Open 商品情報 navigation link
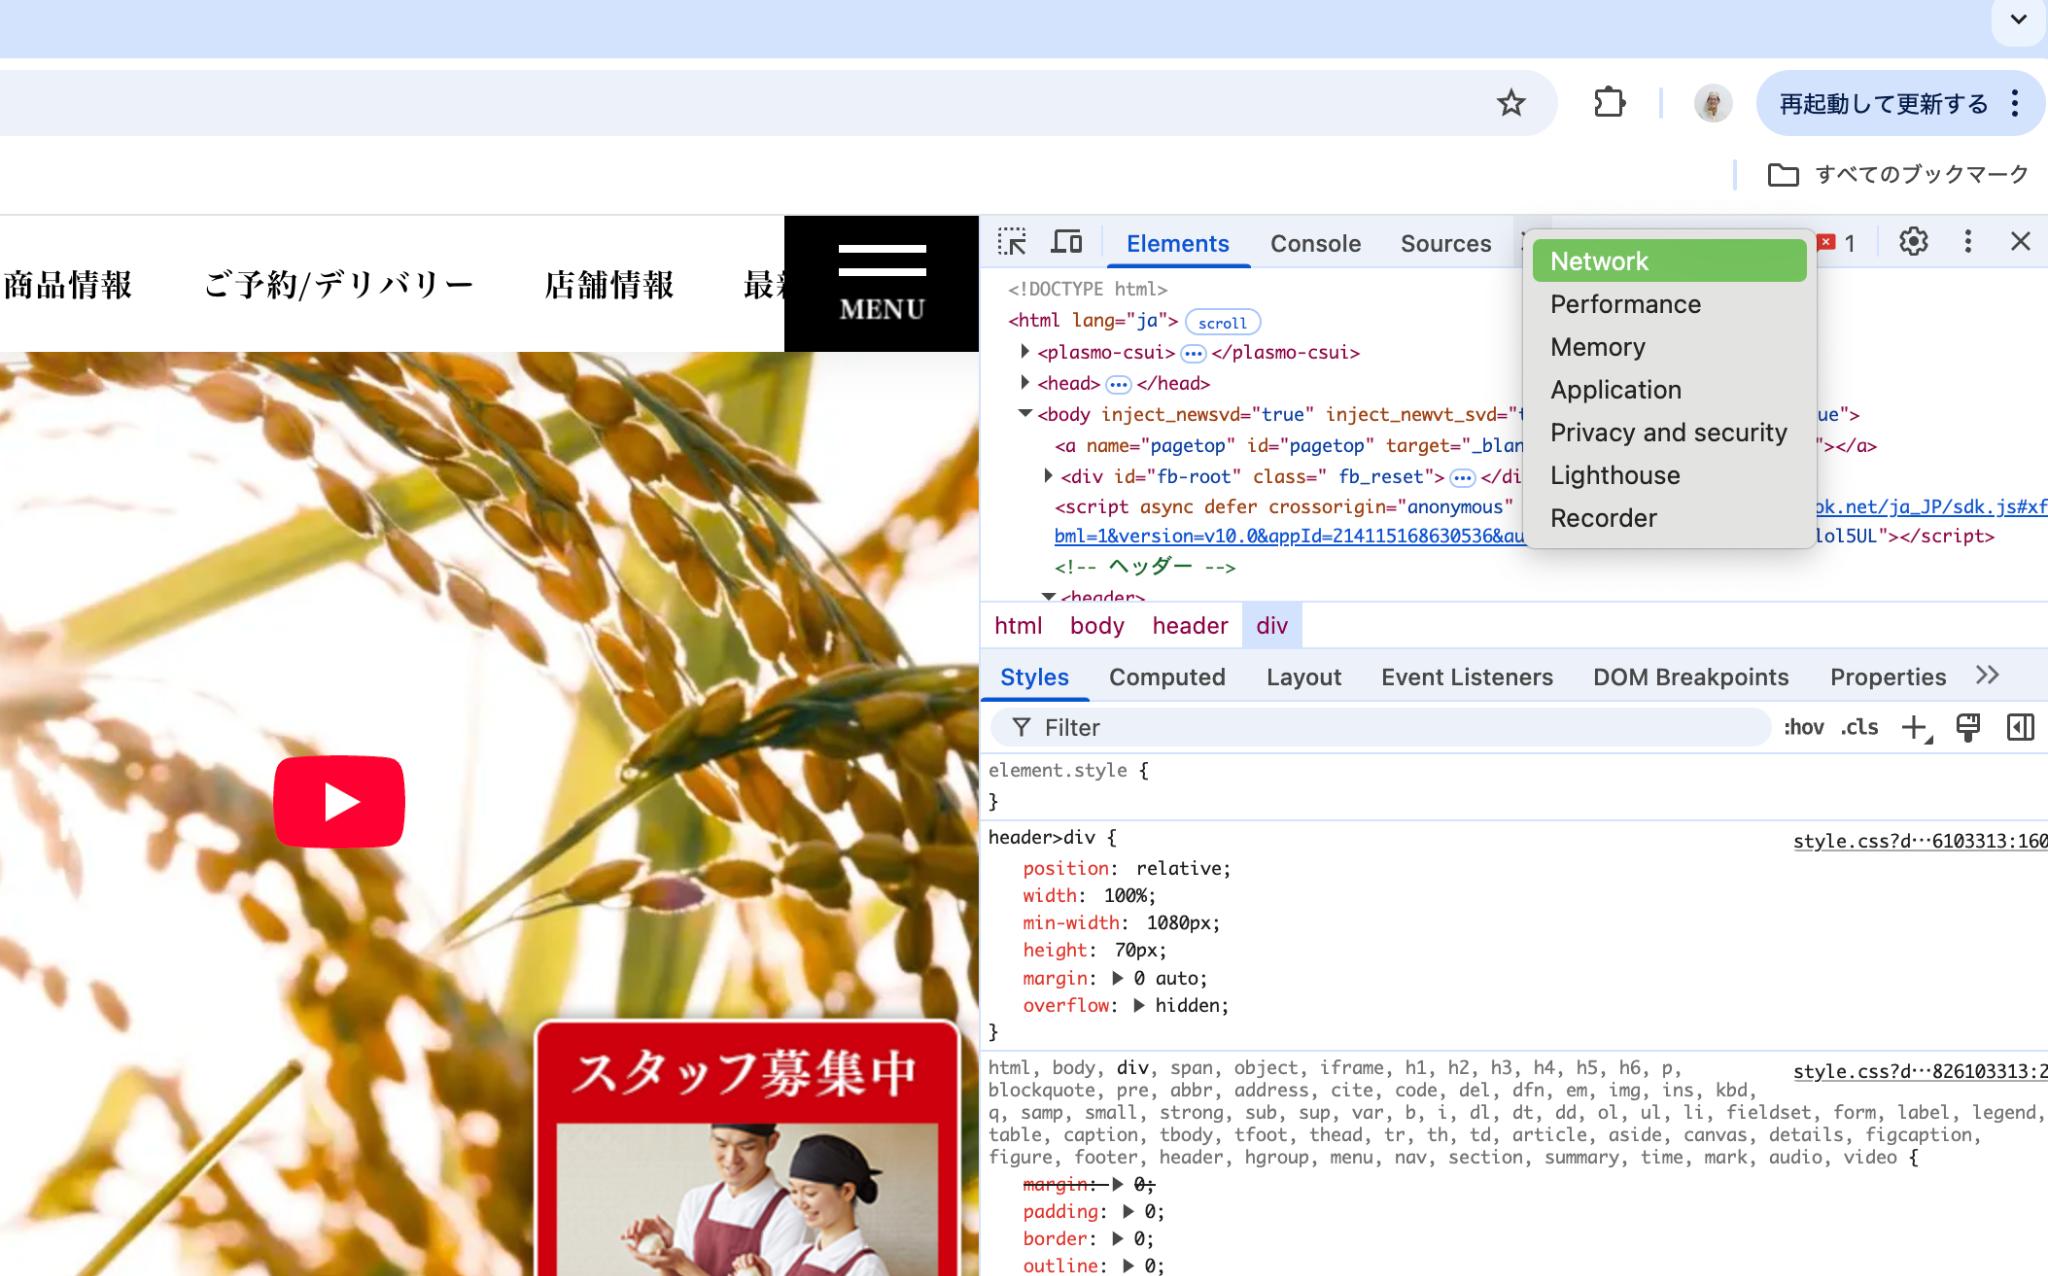Image resolution: width=2048 pixels, height=1276 pixels. 67,285
